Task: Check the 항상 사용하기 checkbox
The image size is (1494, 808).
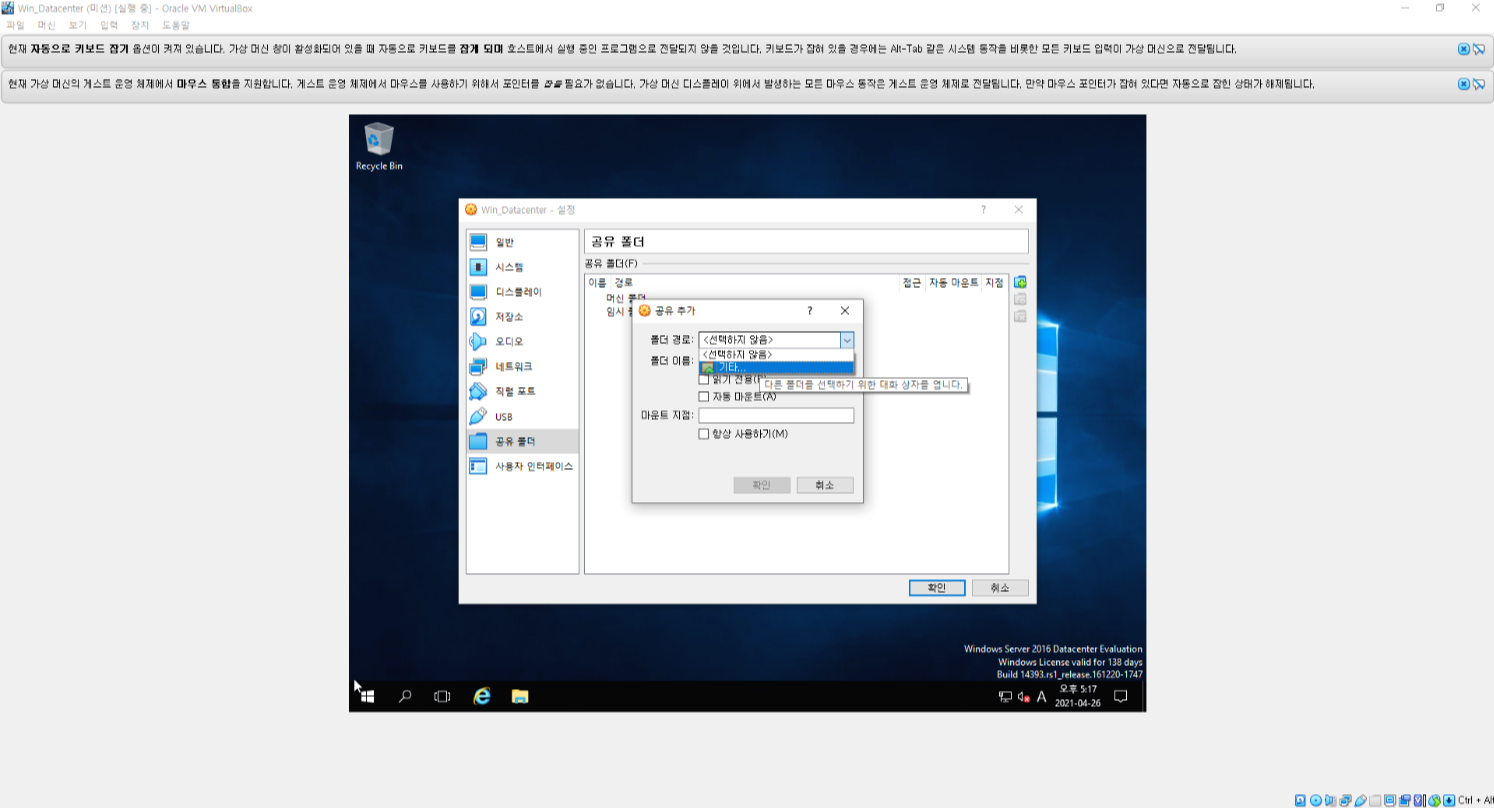Action: pyautogui.click(x=704, y=434)
